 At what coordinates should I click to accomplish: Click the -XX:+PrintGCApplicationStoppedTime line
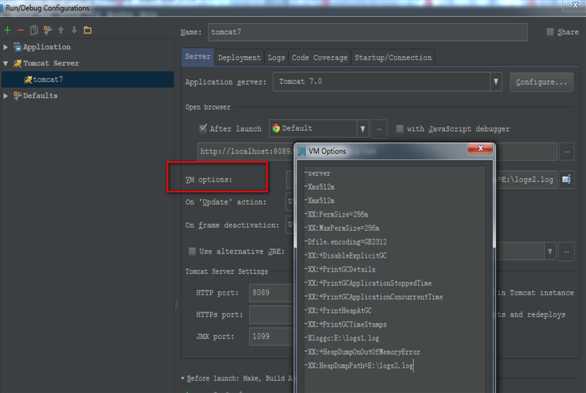click(x=368, y=283)
